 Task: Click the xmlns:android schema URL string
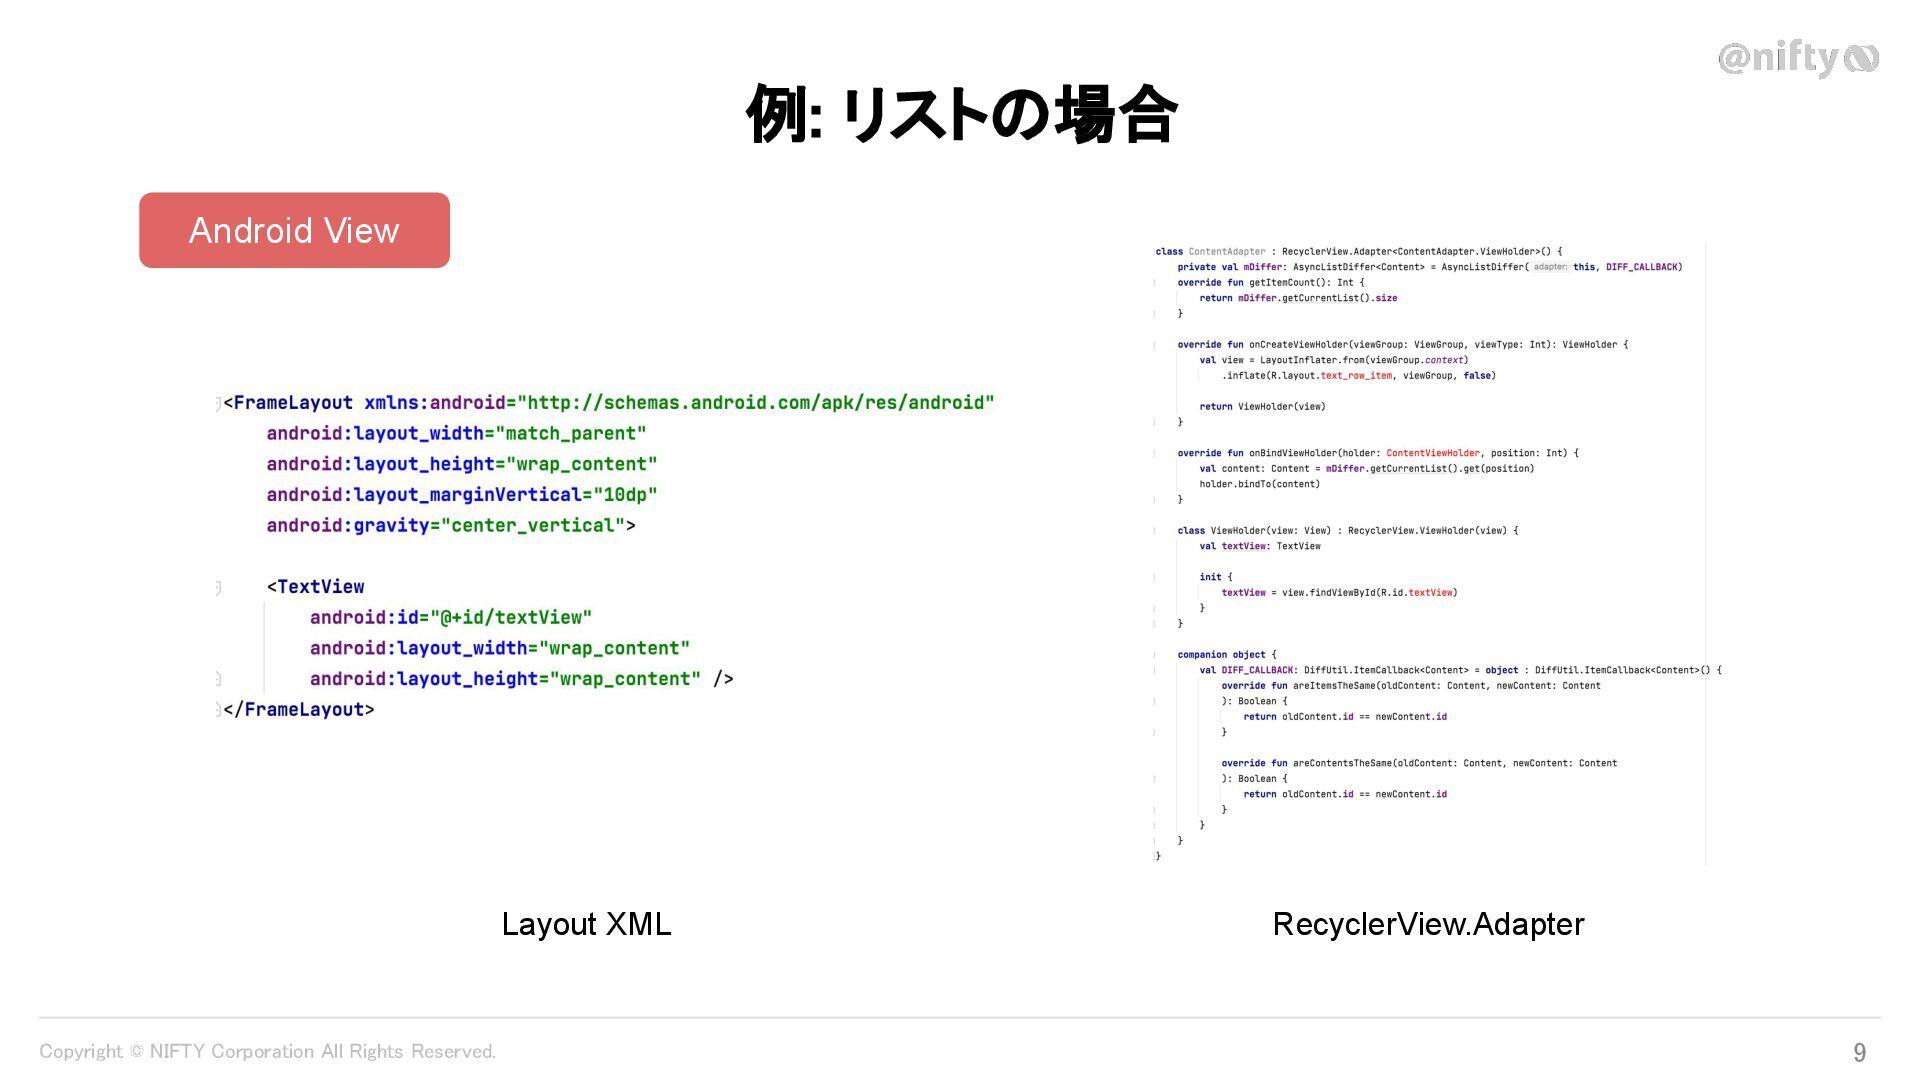point(755,403)
